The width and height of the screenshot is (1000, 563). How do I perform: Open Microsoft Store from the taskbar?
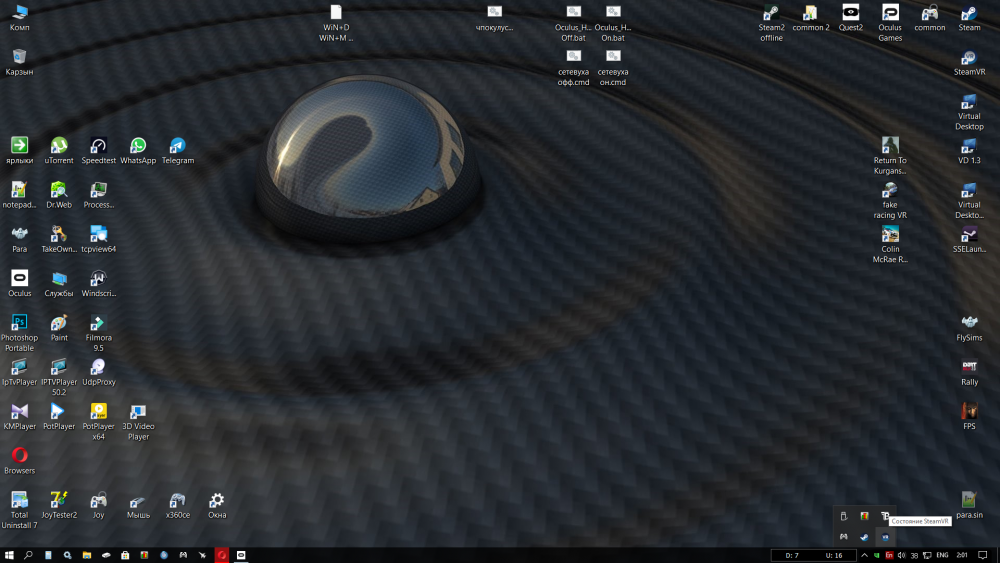pos(125,555)
